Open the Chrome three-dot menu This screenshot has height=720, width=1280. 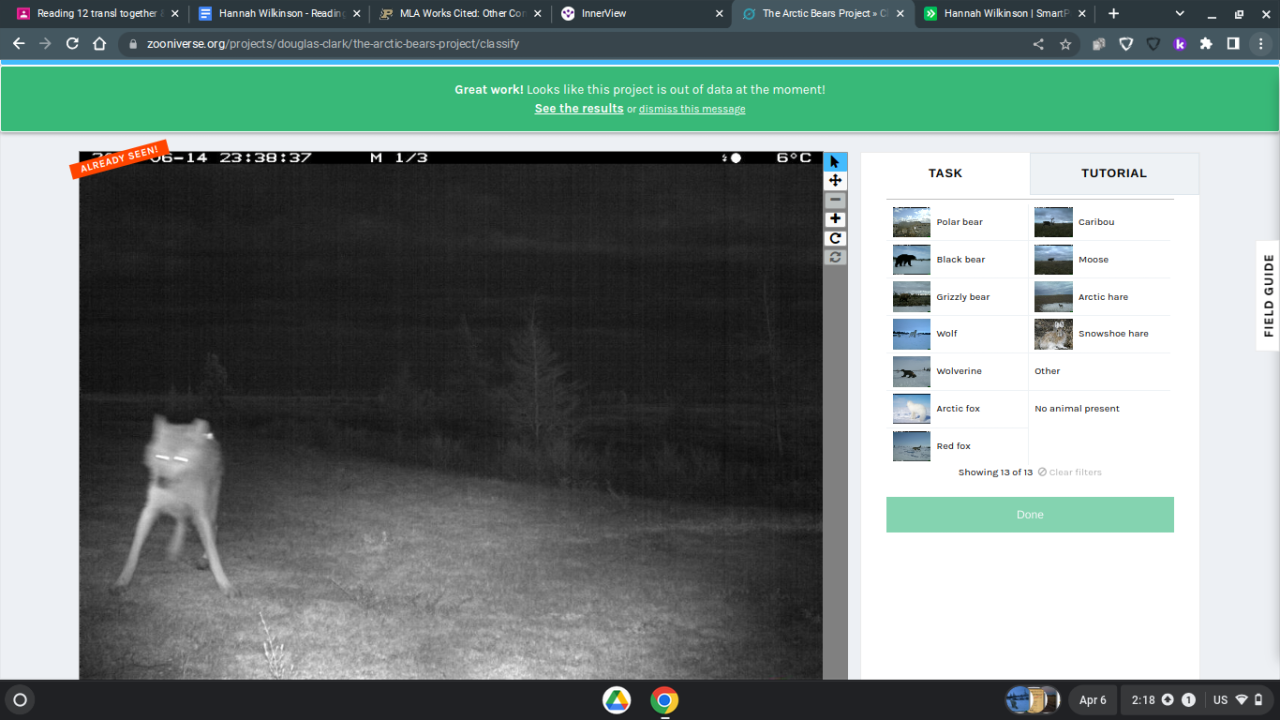(1260, 44)
